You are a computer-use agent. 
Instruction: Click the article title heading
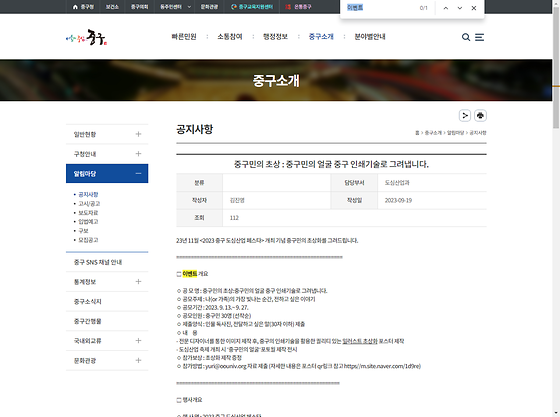coord(331,164)
